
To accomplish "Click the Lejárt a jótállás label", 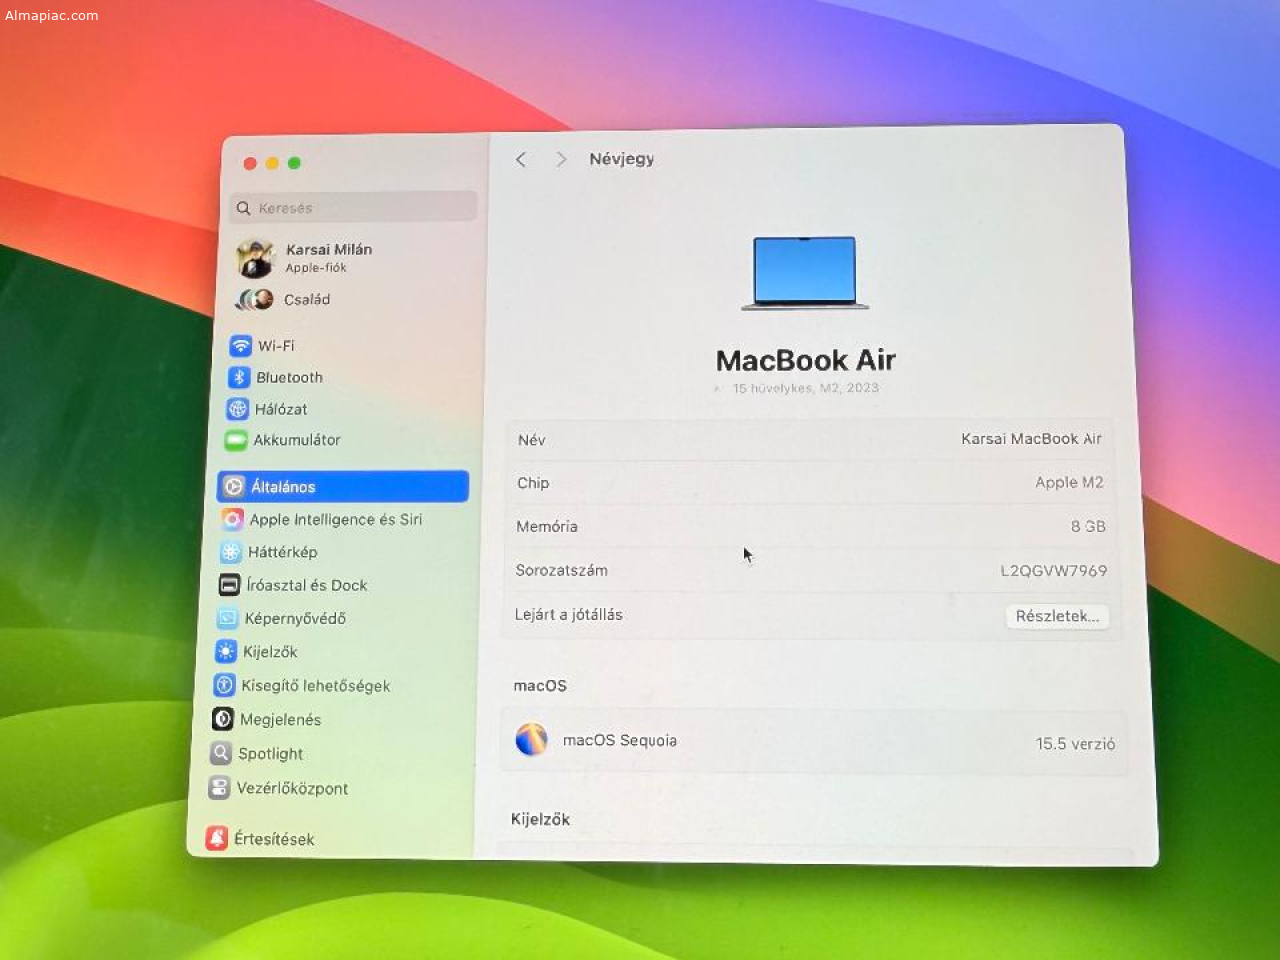I will click(568, 615).
